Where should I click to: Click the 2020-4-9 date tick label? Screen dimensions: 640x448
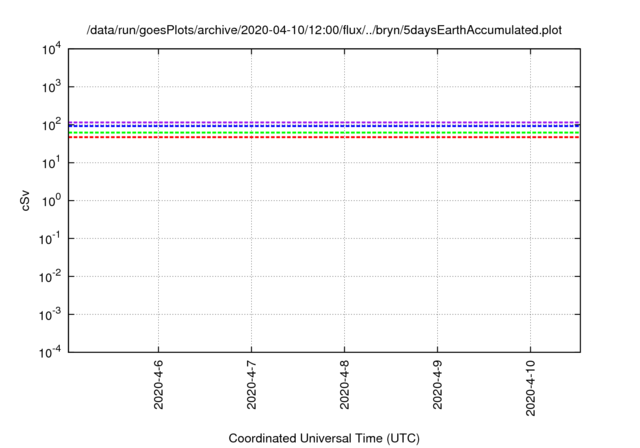tap(438, 384)
